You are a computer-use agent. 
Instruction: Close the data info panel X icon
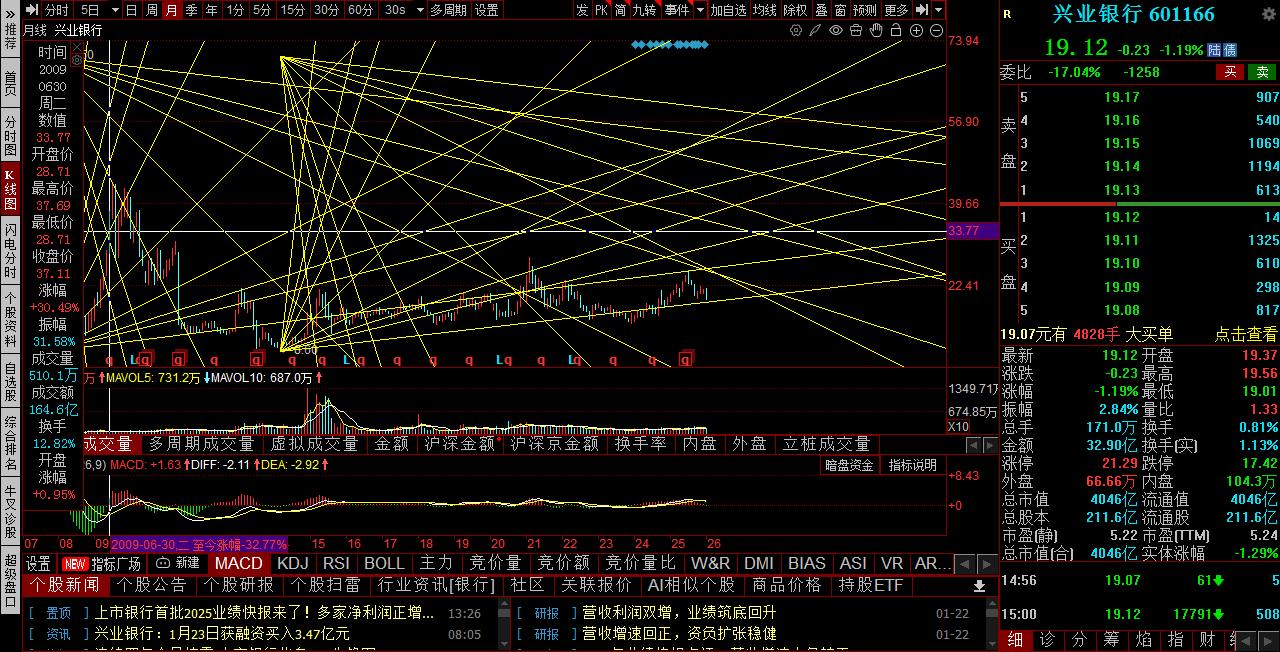(x=77, y=47)
